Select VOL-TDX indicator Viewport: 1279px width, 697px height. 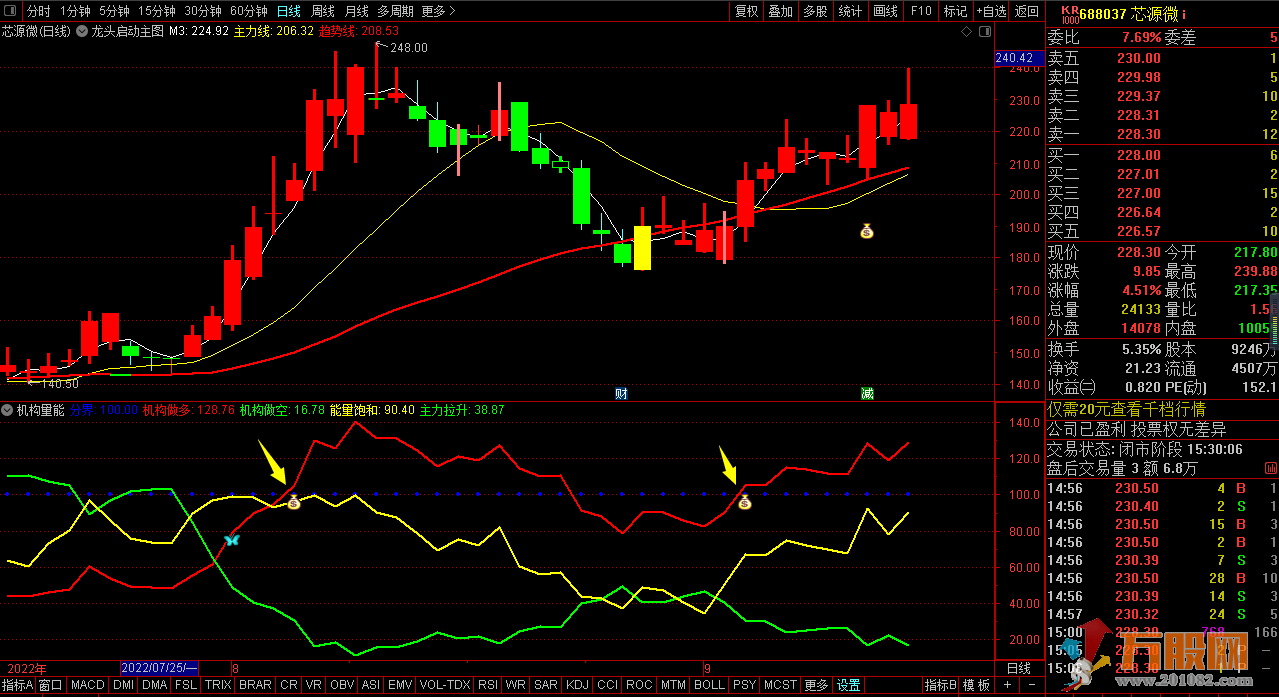pos(445,685)
